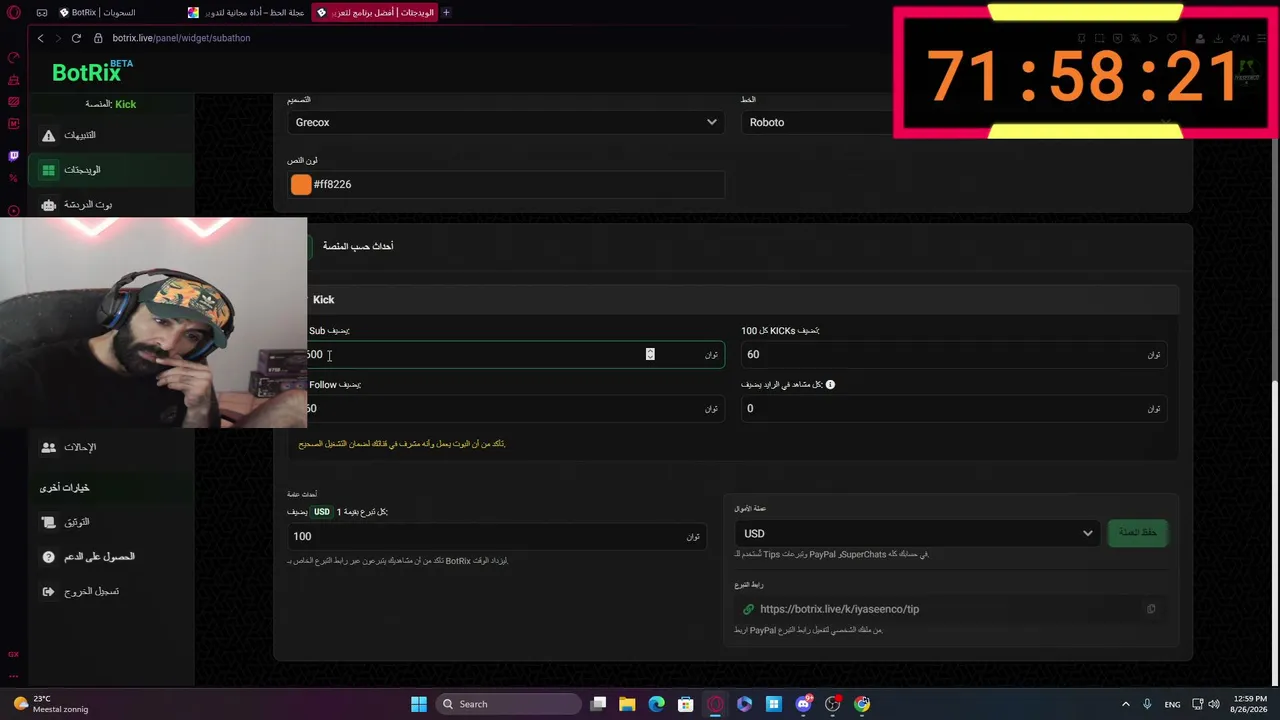Switch to BotRix السحوبات tab

pos(97,13)
